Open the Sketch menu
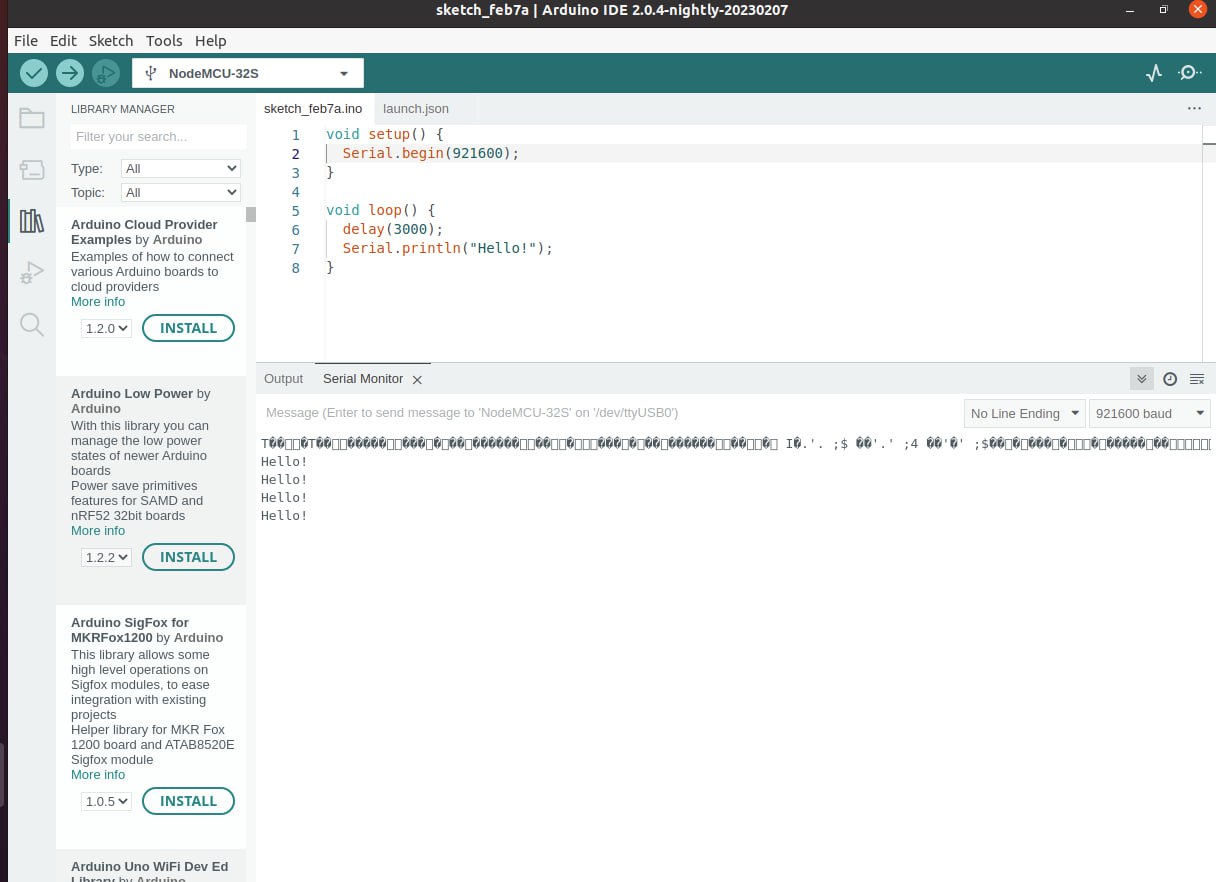Screen dimensions: 1216x882 [110, 41]
